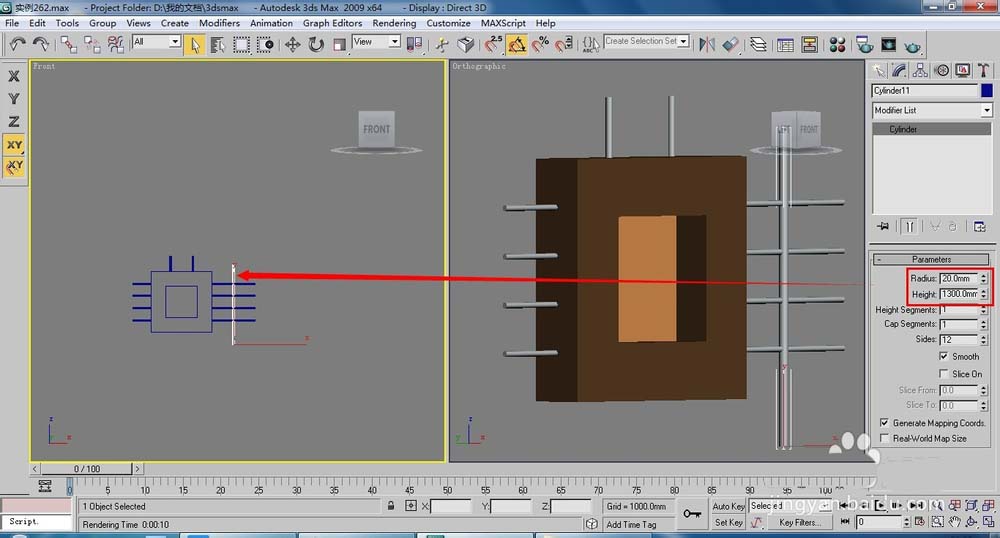Open the Modifiers menu

(x=219, y=23)
